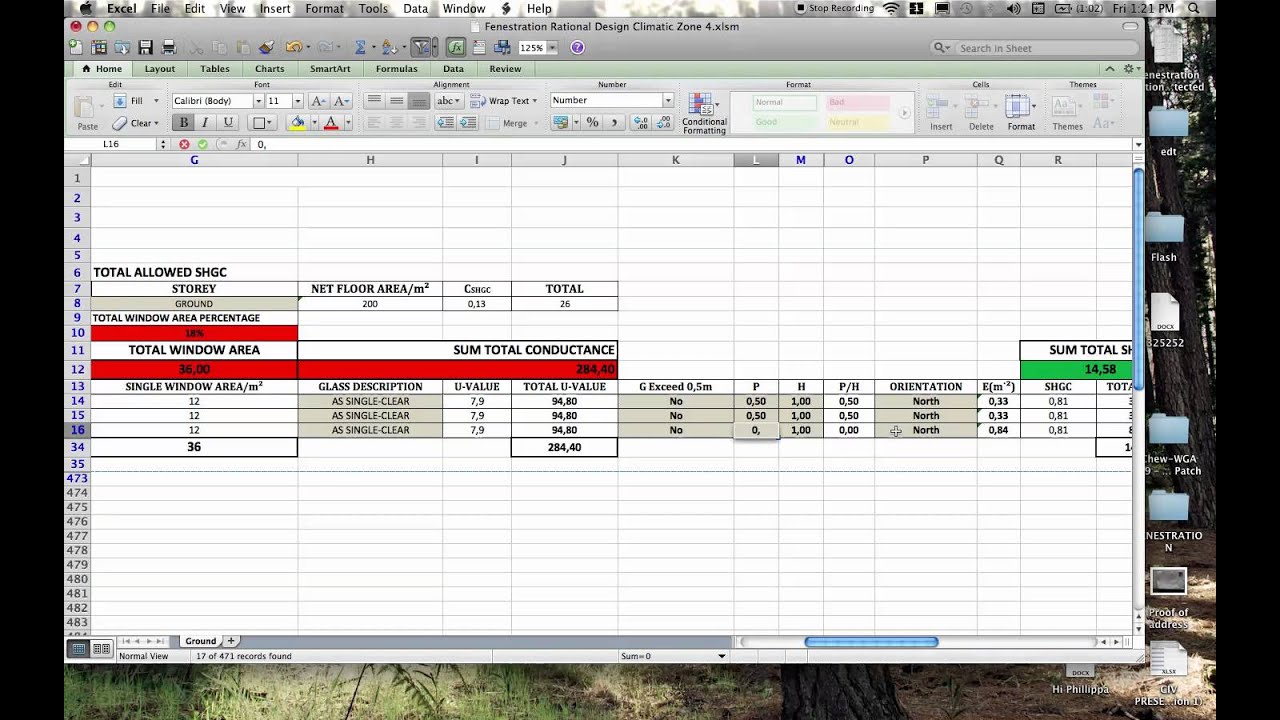
Task: Switch to the Tables ribbon tab
Action: point(214,69)
